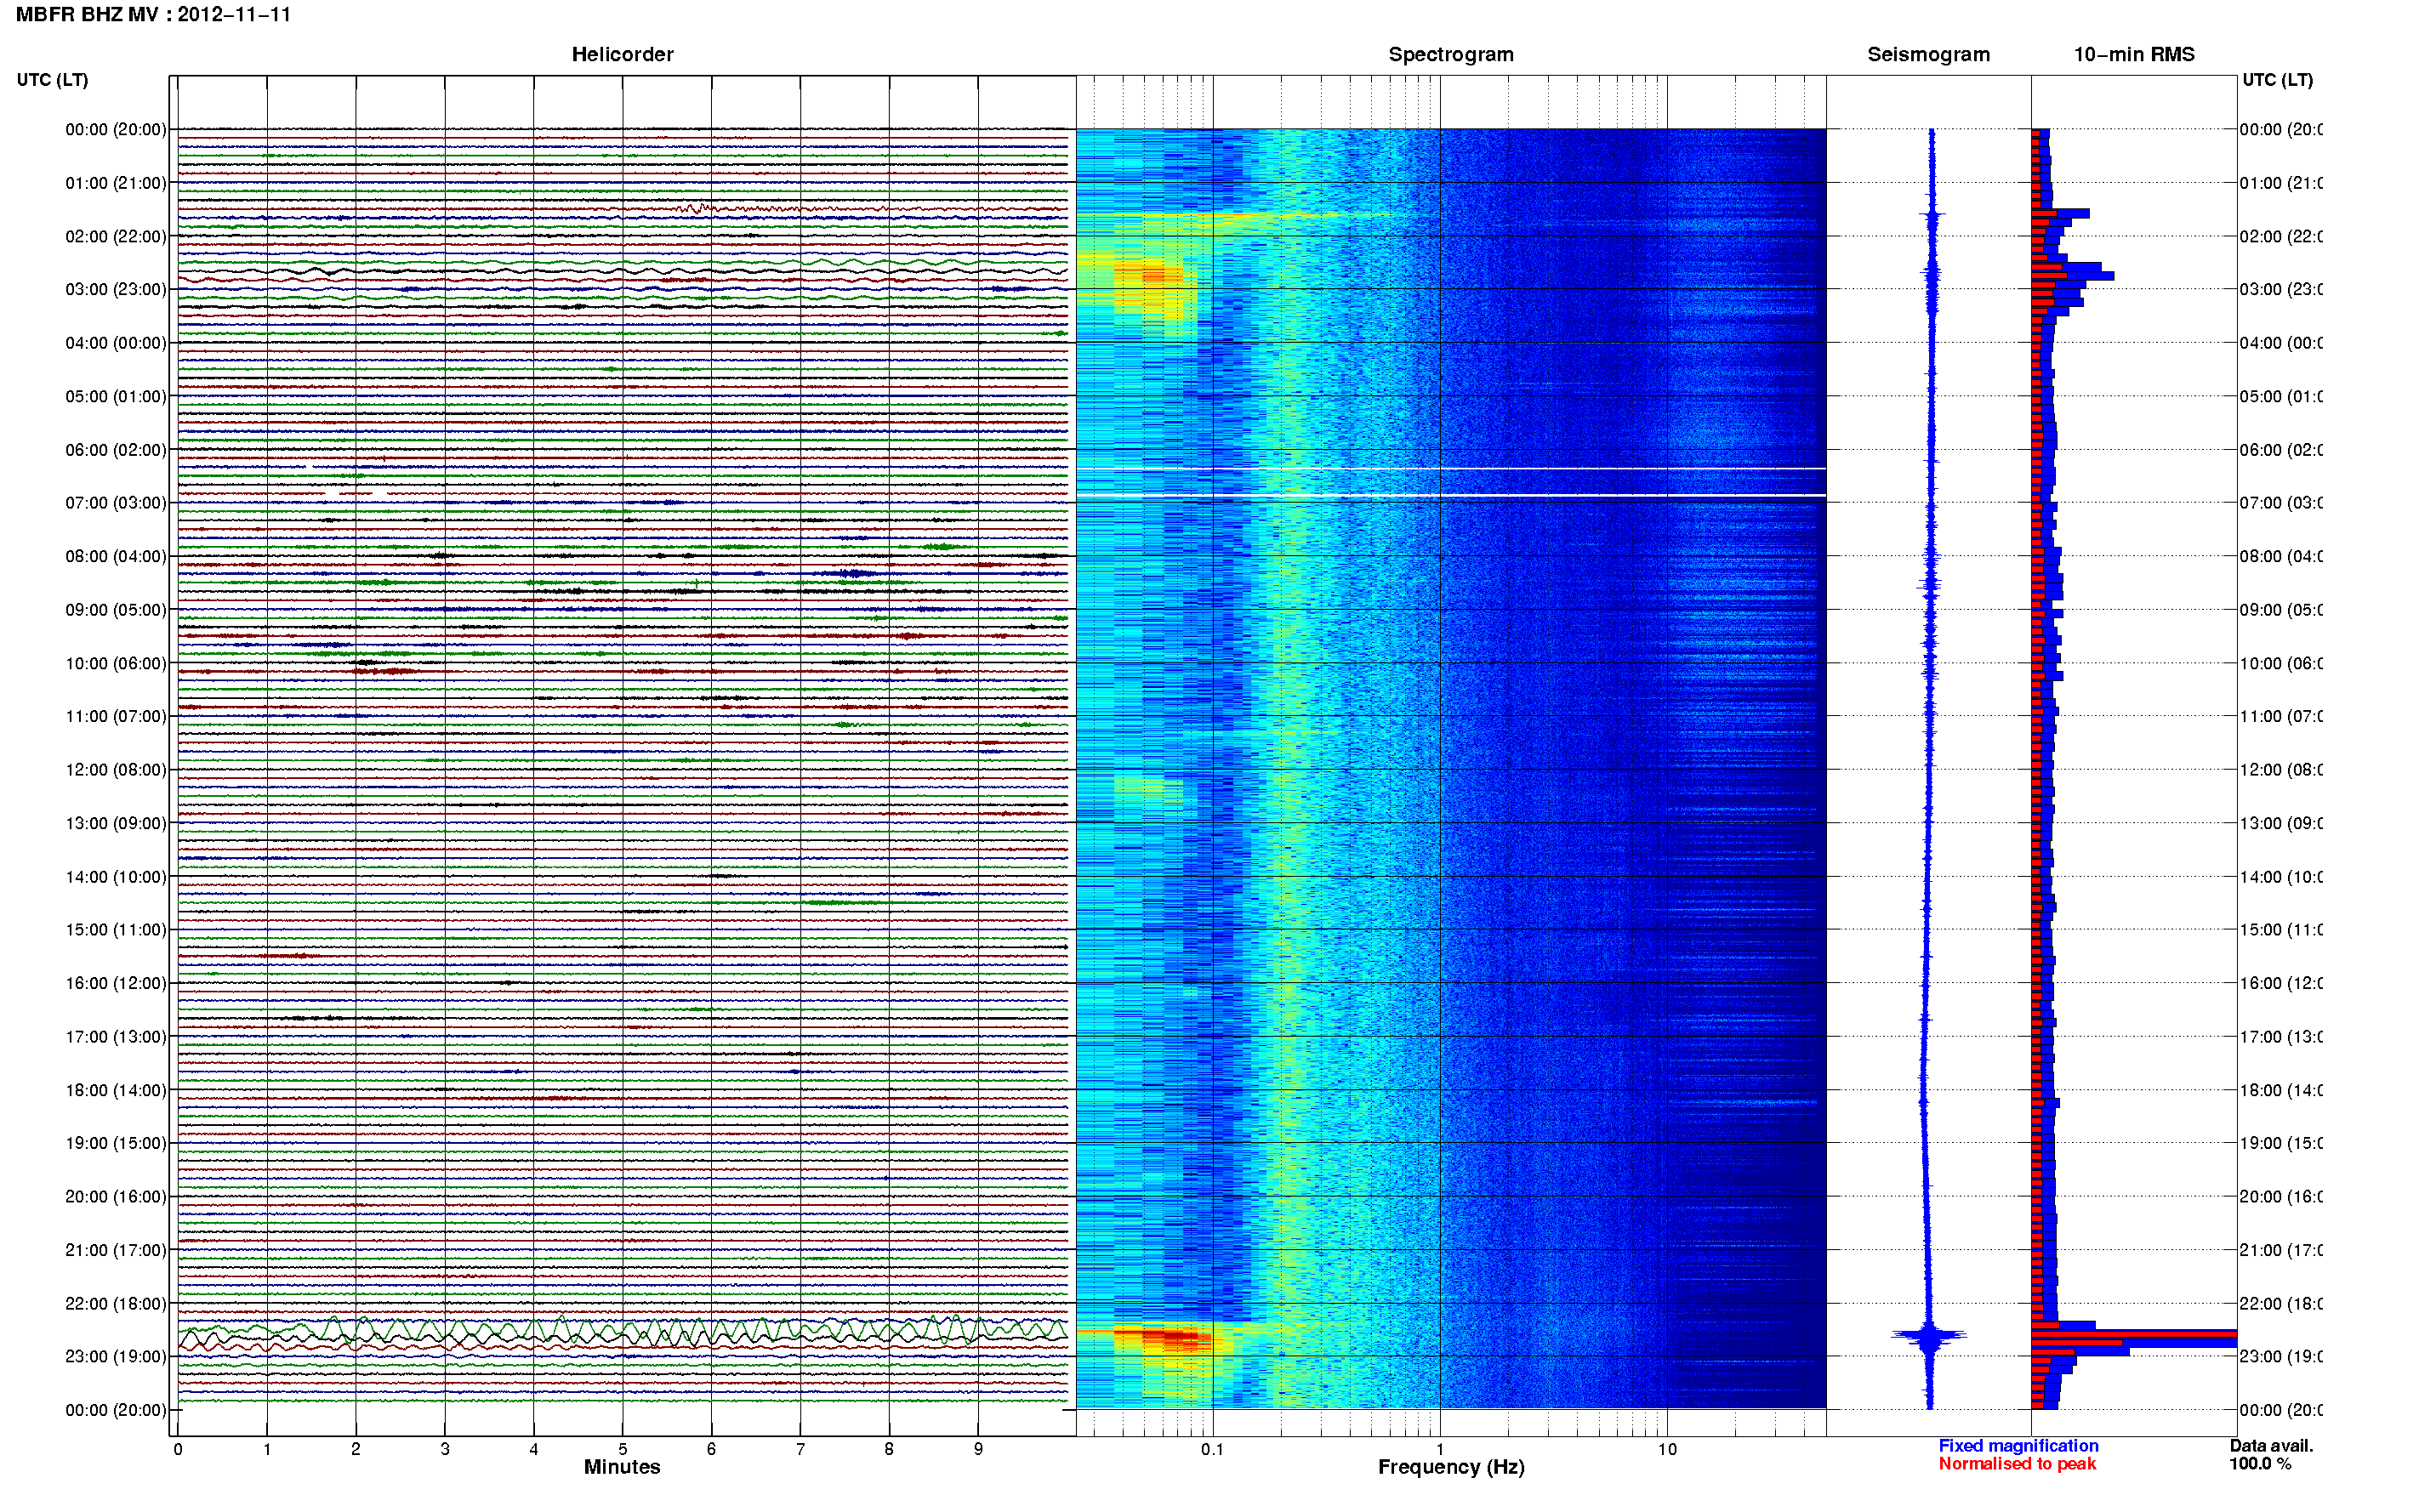Click the 02:00 (22:00) label on left axis

116,237
